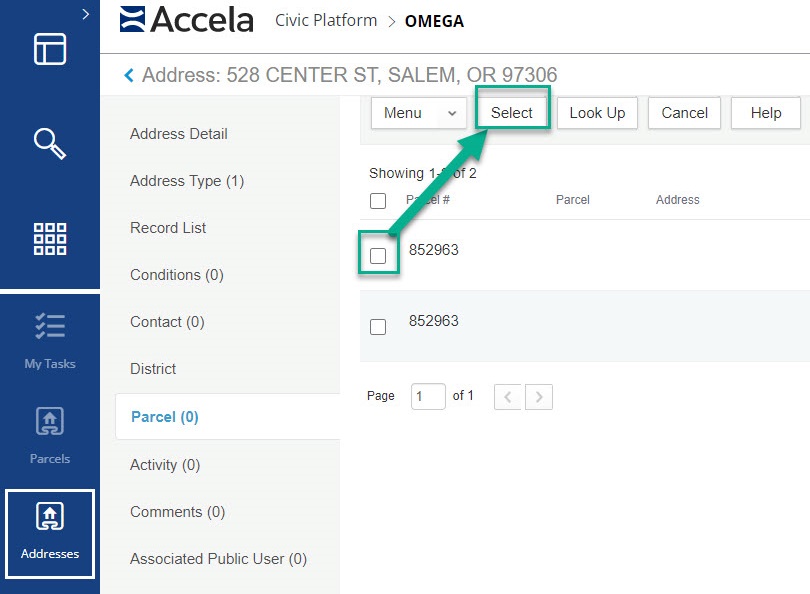810x594 pixels.
Task: Check the second parcel 852963 checkbox
Action: (378, 327)
